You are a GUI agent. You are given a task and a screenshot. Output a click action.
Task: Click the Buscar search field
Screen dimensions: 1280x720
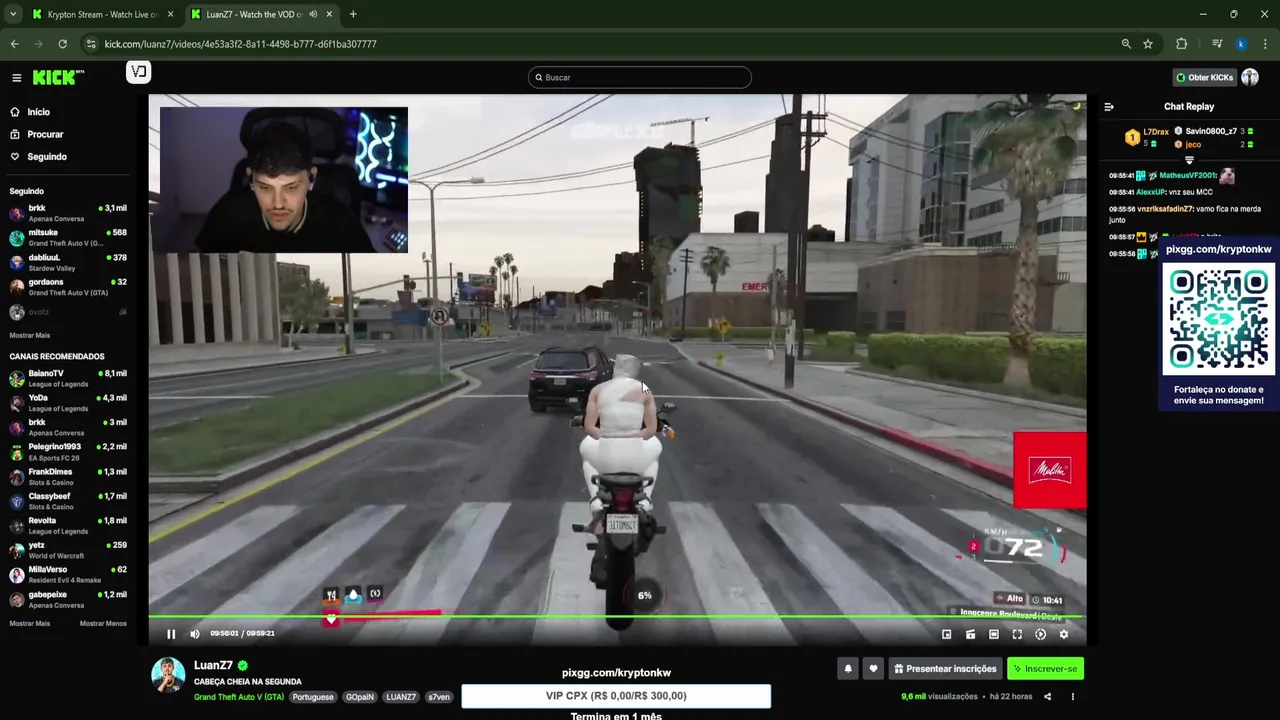point(640,77)
